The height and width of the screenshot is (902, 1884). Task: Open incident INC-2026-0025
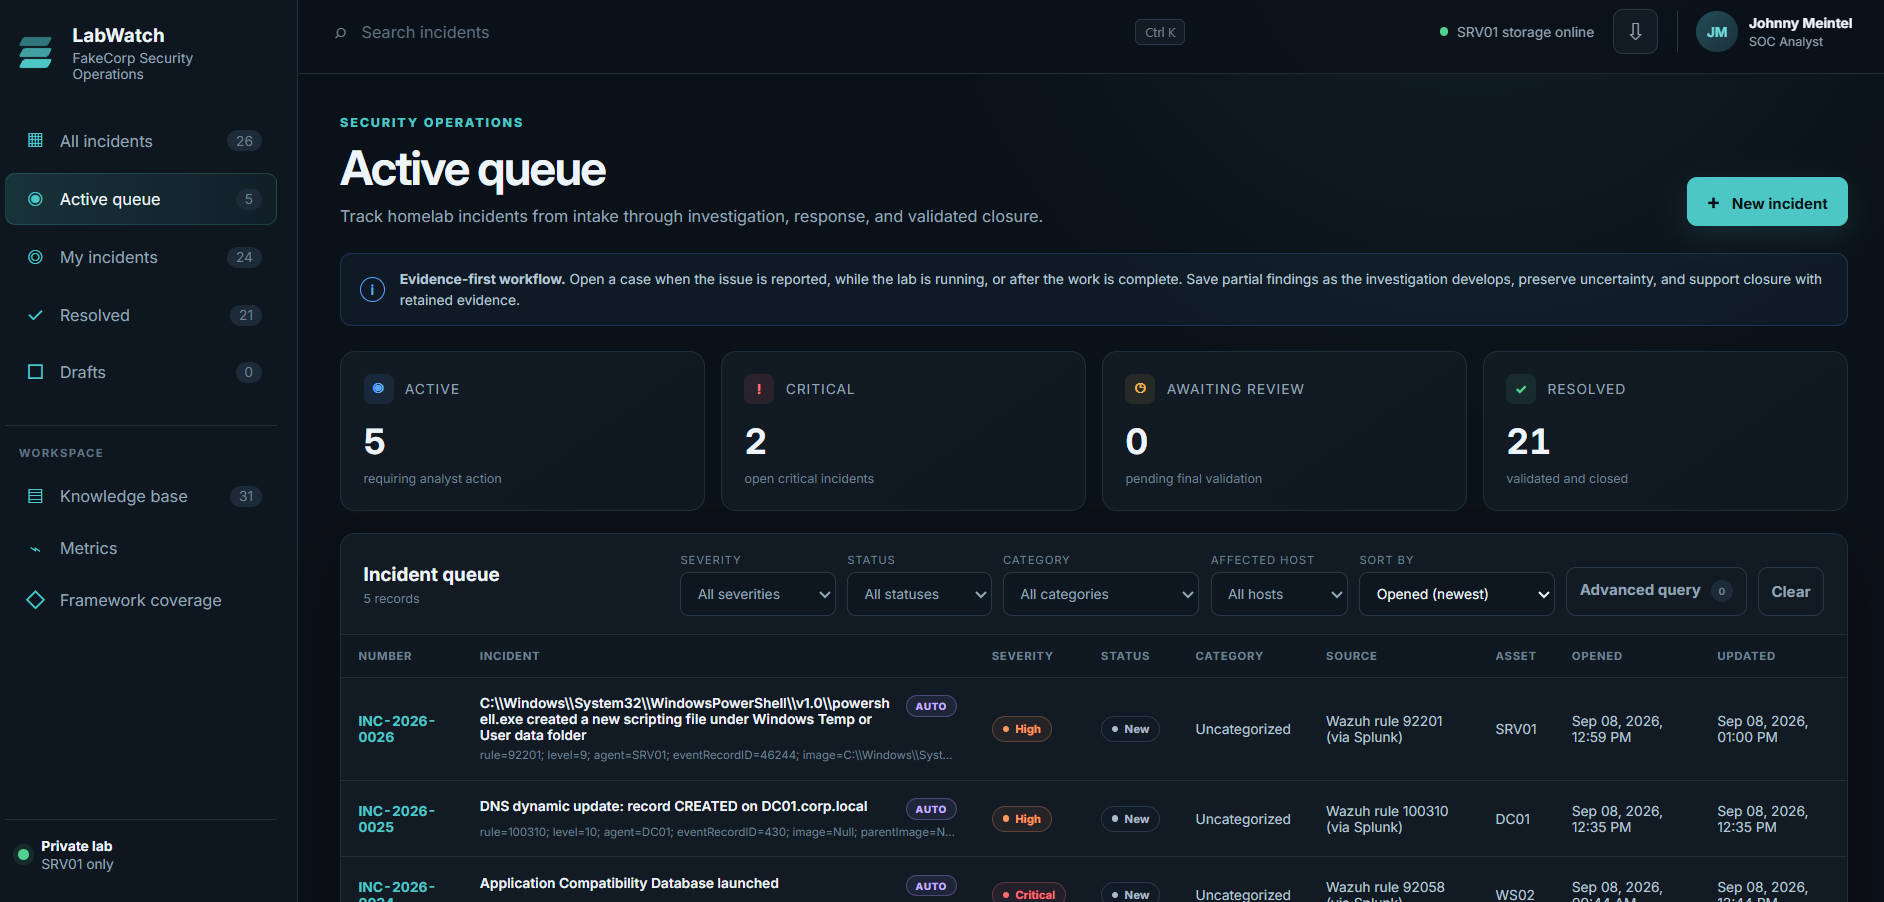tap(397, 819)
